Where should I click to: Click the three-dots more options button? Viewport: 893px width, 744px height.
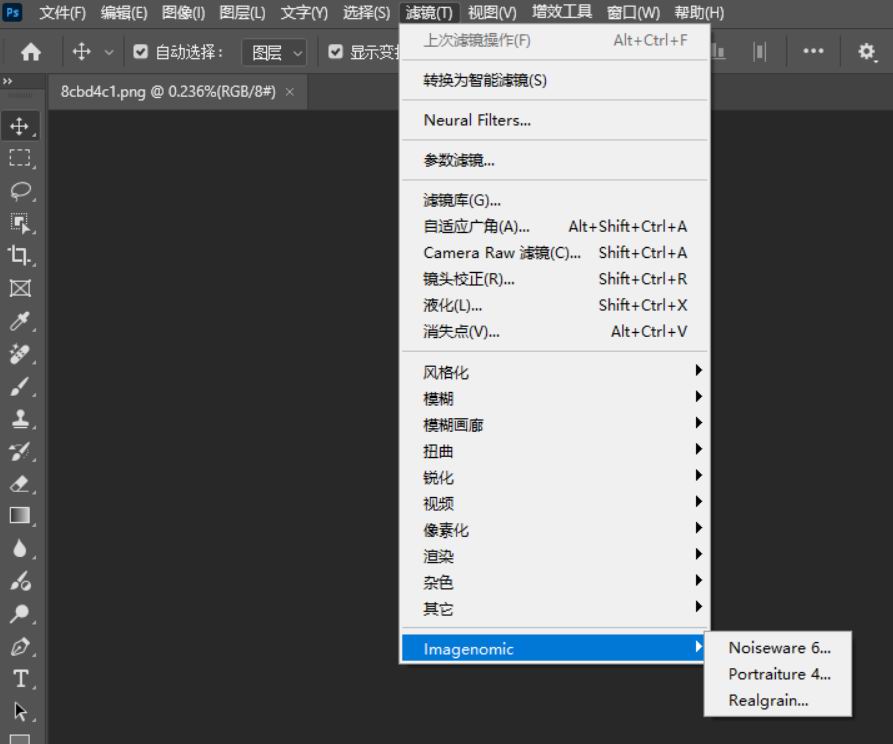click(813, 52)
